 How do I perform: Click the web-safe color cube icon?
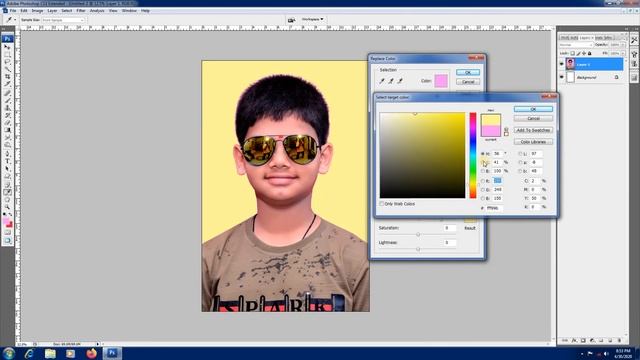[x=506, y=129]
